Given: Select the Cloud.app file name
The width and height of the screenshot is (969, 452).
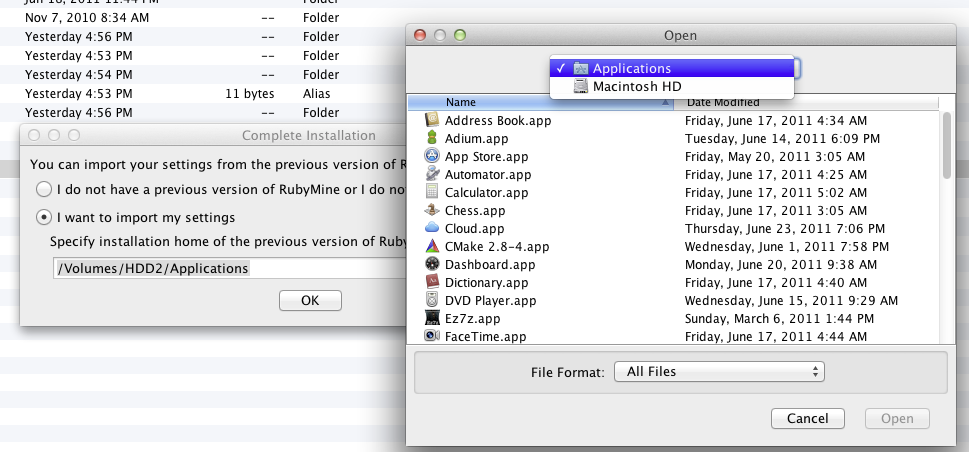Looking at the screenshot, I should (x=475, y=228).
